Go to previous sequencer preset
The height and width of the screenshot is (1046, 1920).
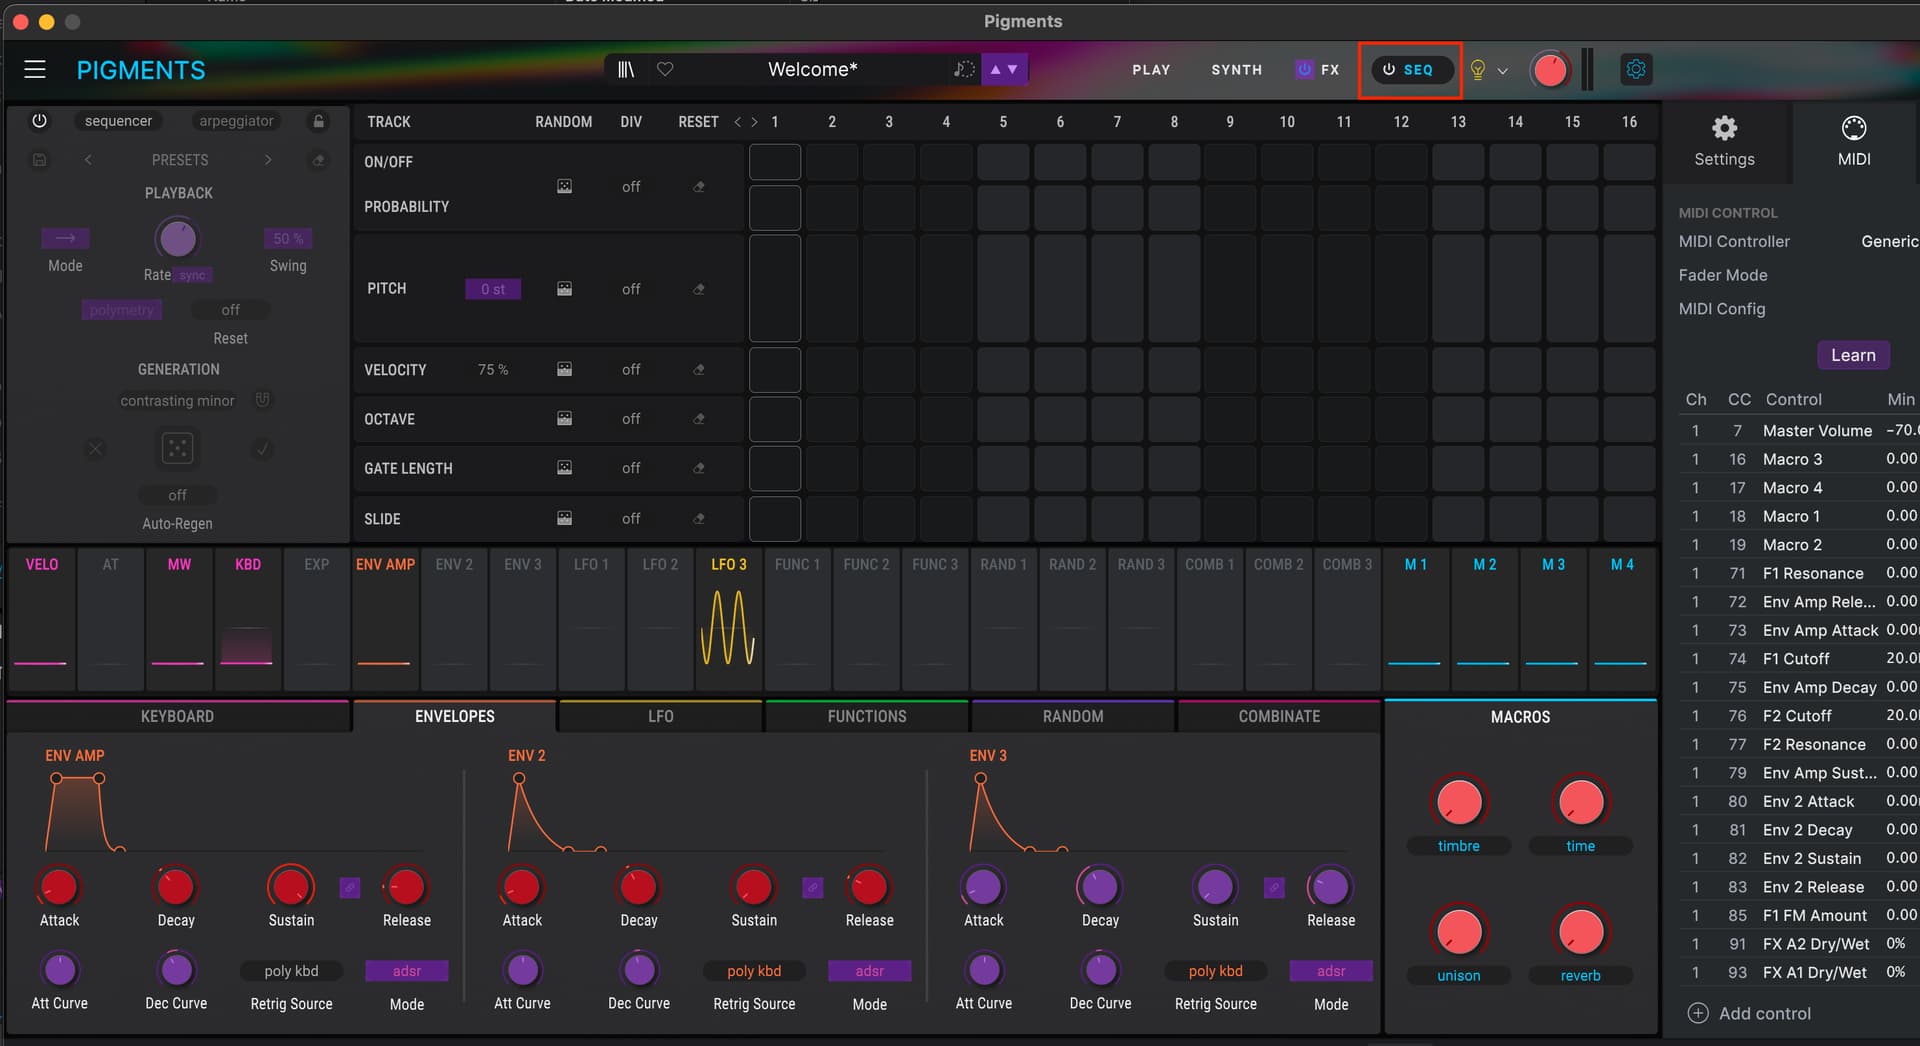click(88, 160)
